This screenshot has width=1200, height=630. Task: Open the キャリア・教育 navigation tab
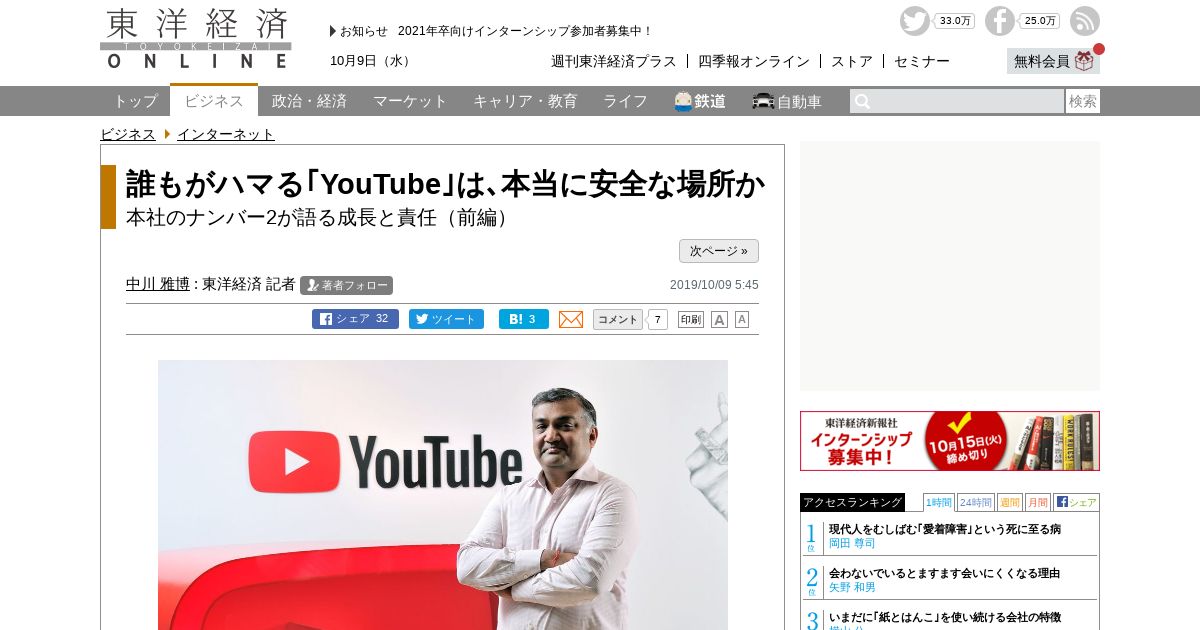(x=525, y=101)
